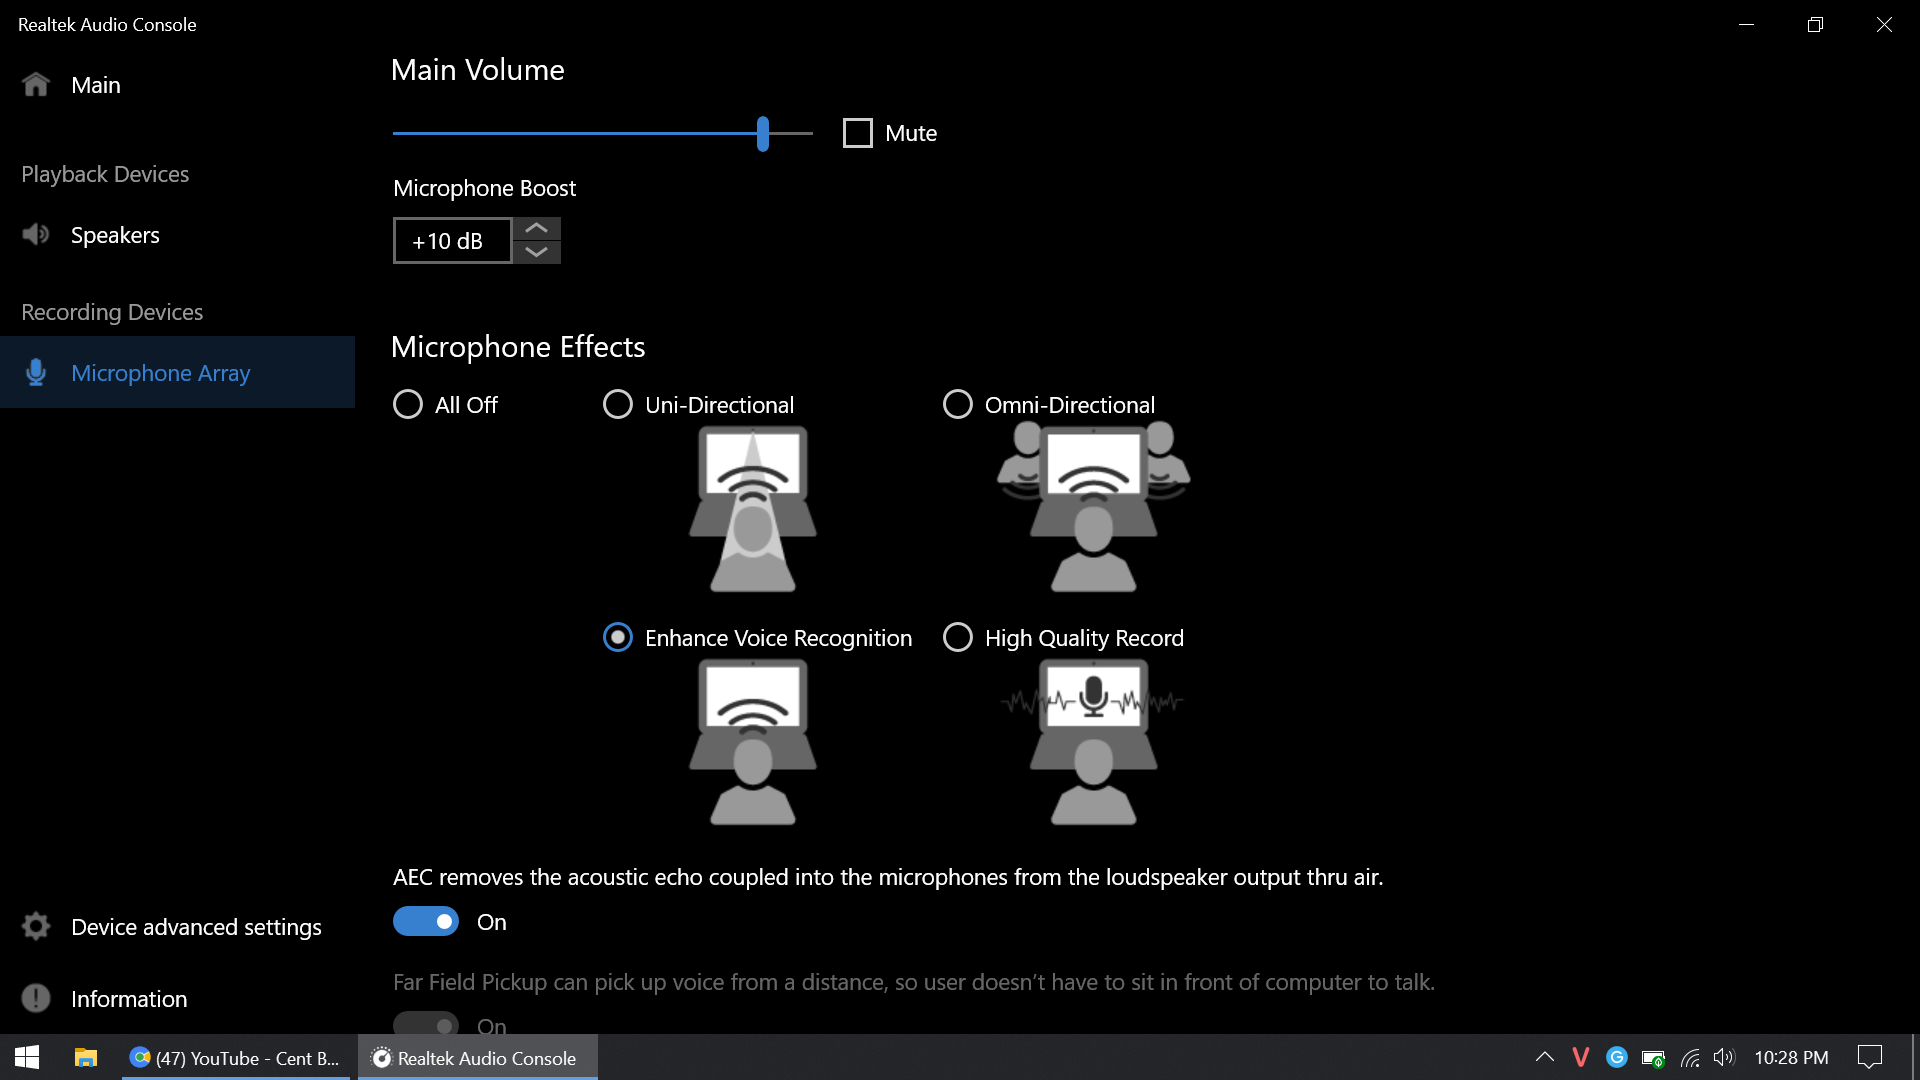Viewport: 1920px width, 1080px height.
Task: Open the Windows Start menu
Action: 24,1057
